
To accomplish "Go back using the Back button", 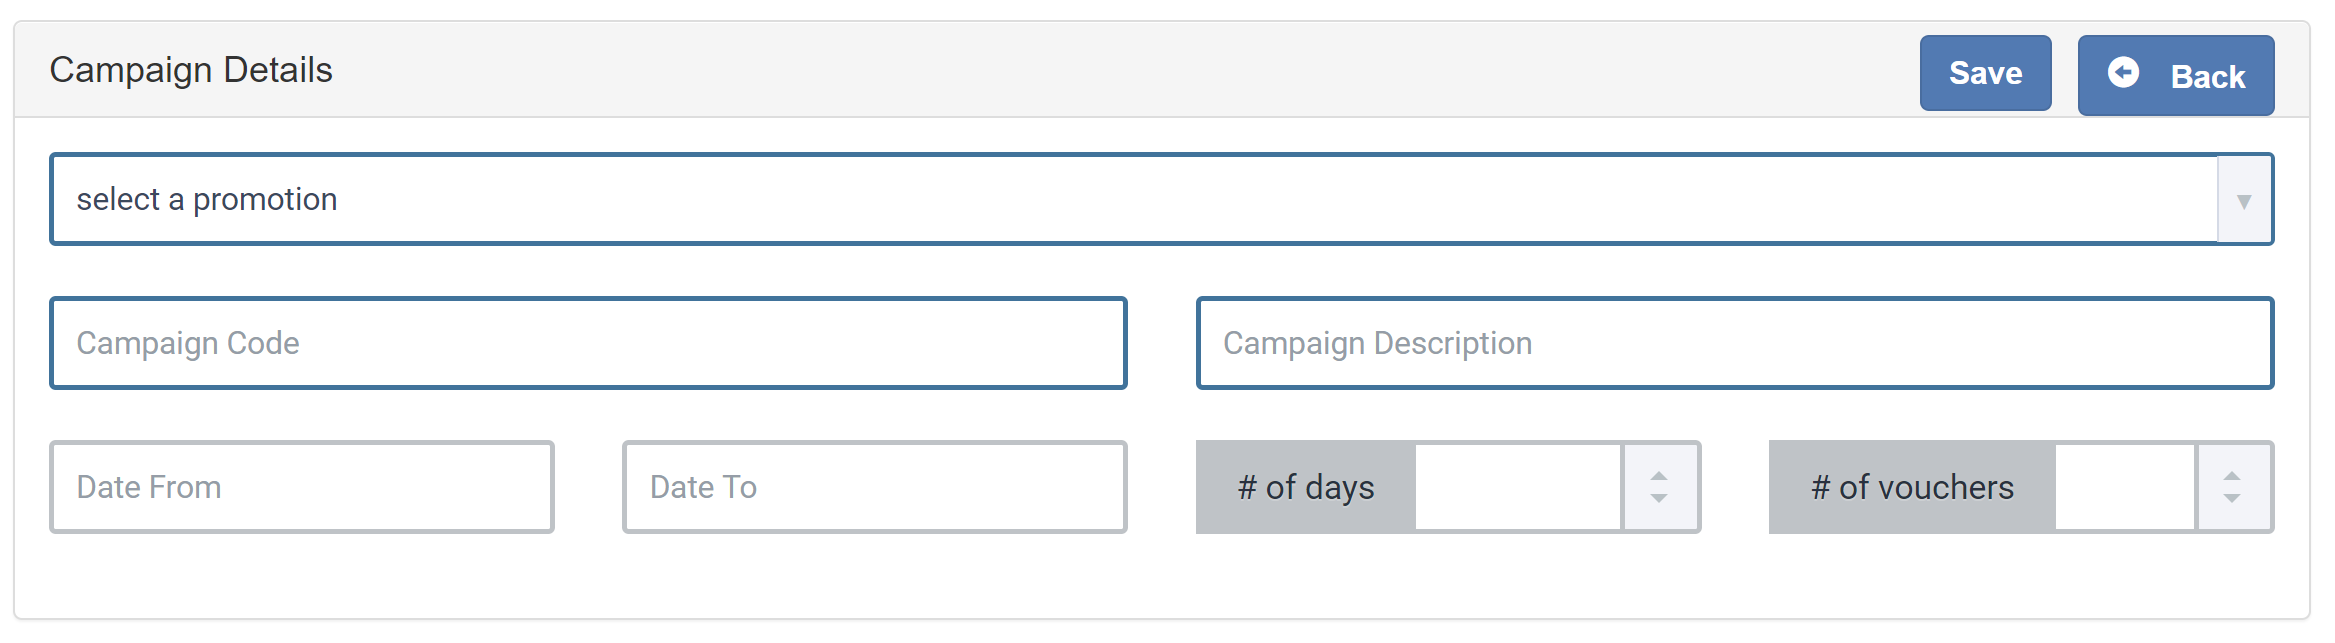I will (2176, 76).
